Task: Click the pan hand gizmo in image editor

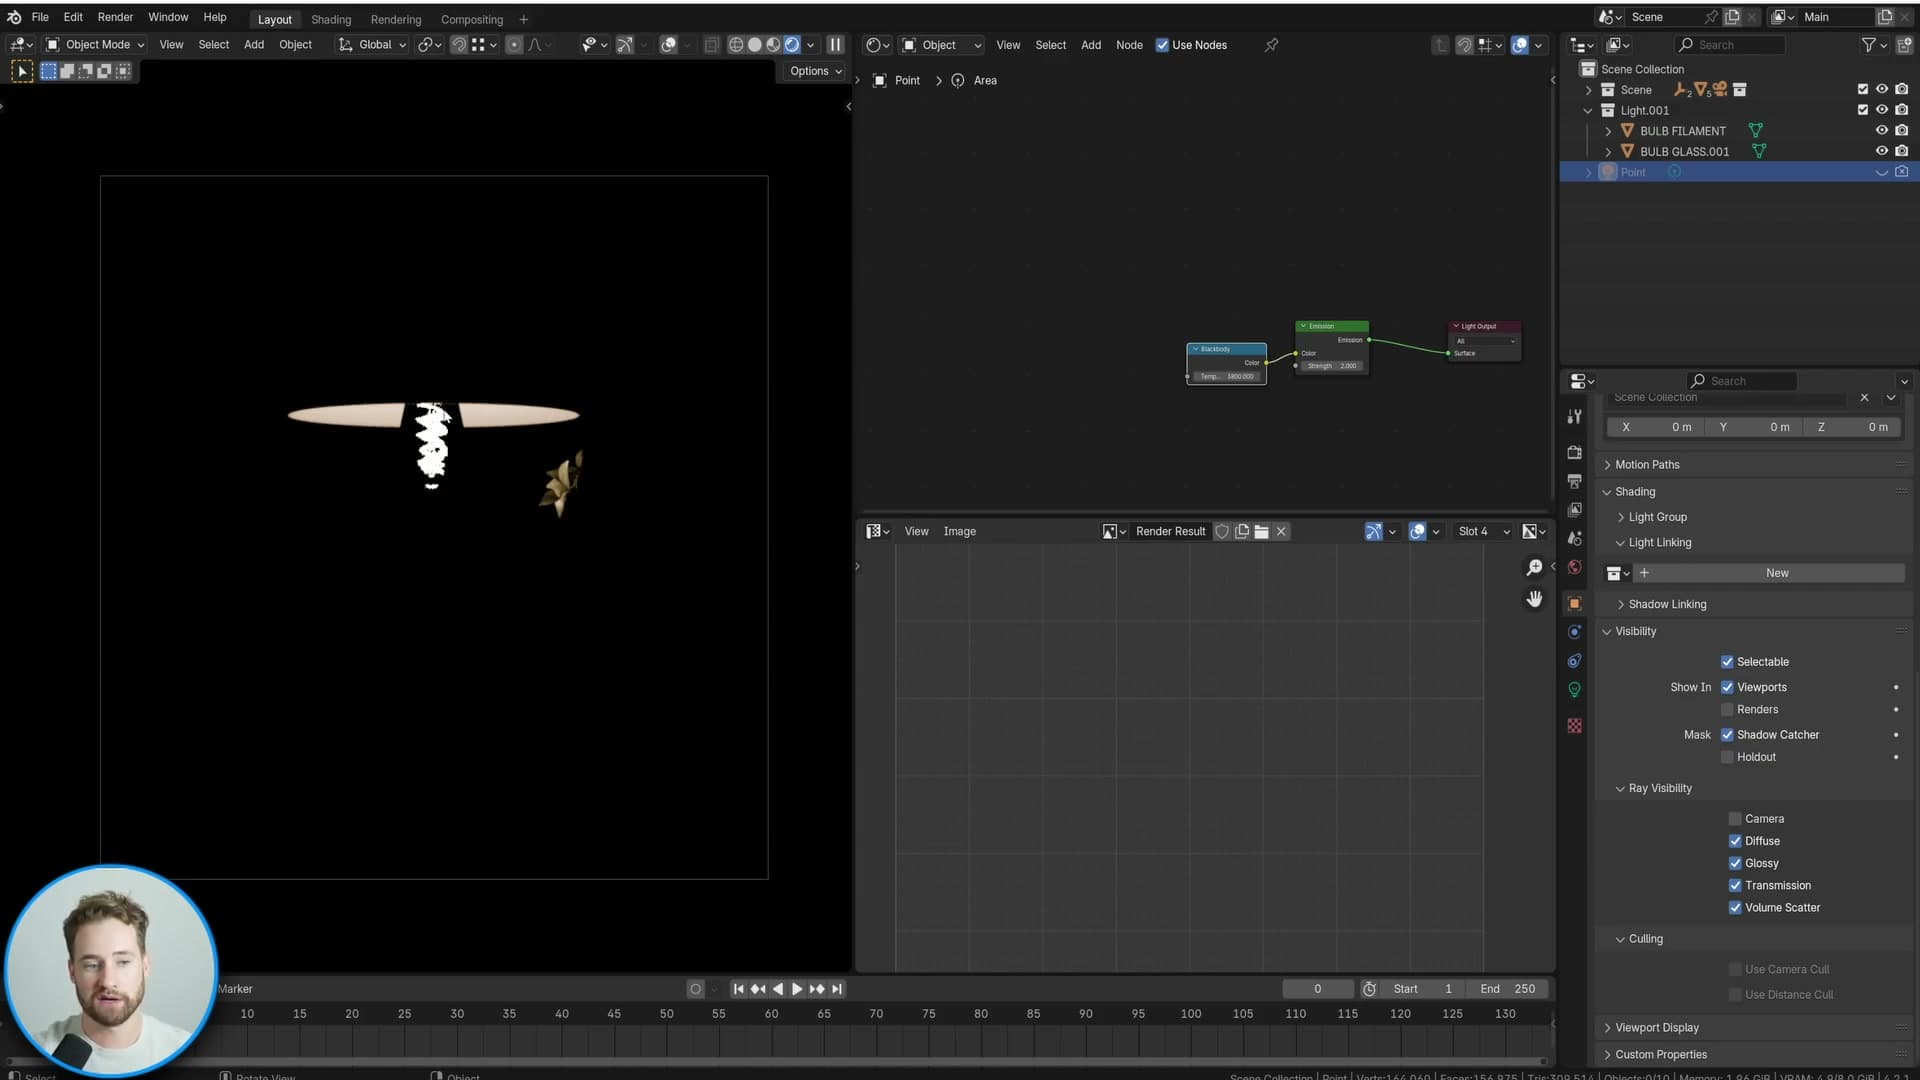Action: pyautogui.click(x=1534, y=599)
